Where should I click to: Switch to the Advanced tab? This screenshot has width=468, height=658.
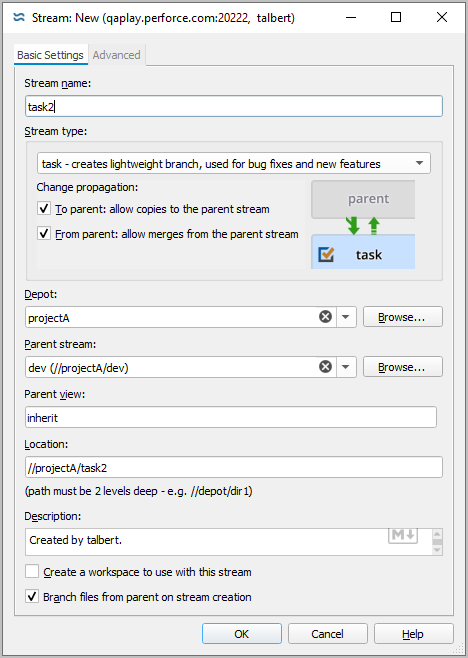117,55
